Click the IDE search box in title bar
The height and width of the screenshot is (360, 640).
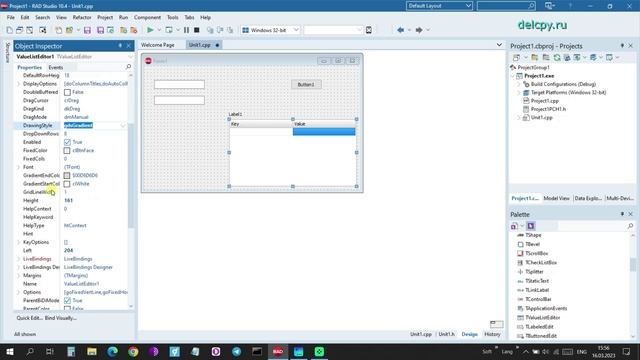pos(506,6)
